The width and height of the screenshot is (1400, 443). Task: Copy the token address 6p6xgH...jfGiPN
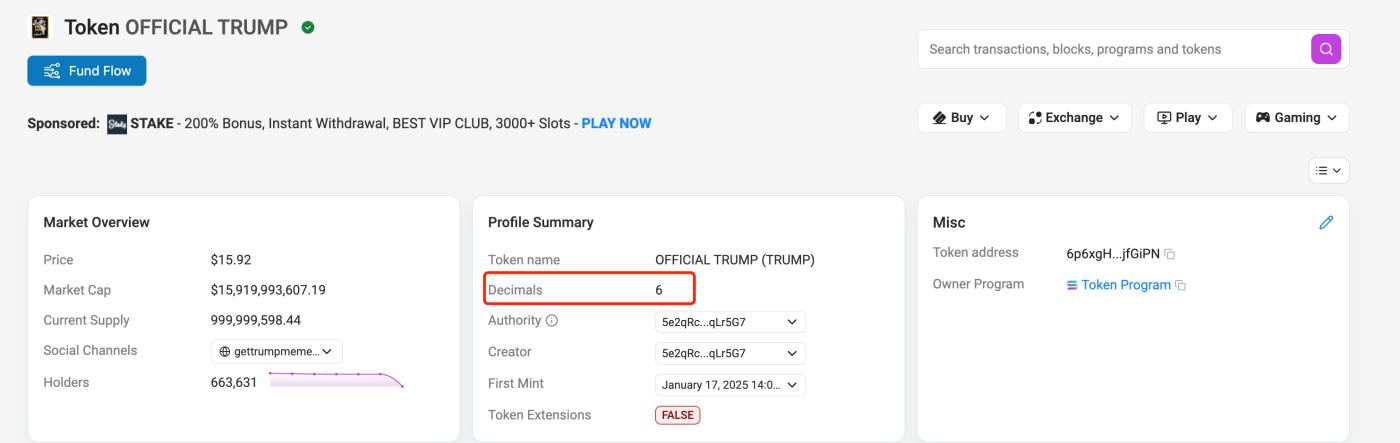pyautogui.click(x=1170, y=254)
